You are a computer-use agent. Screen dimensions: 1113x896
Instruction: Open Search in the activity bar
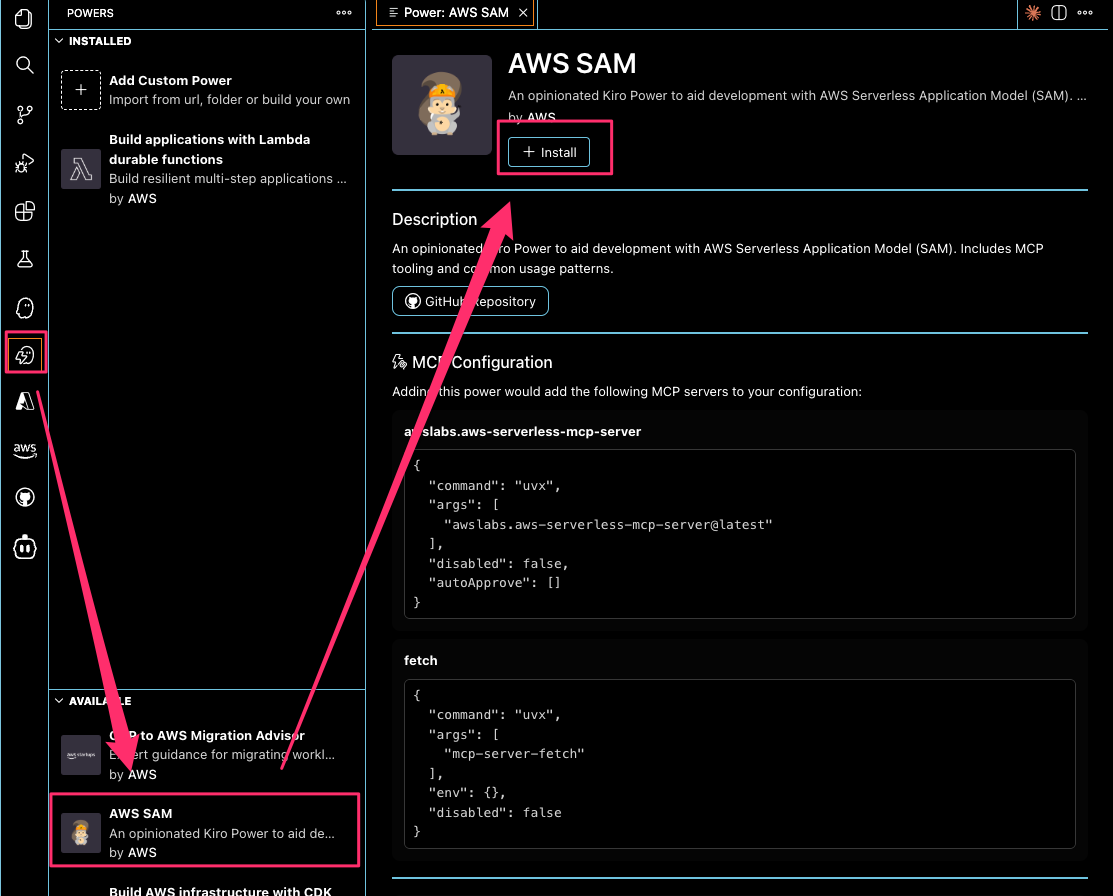point(24,66)
